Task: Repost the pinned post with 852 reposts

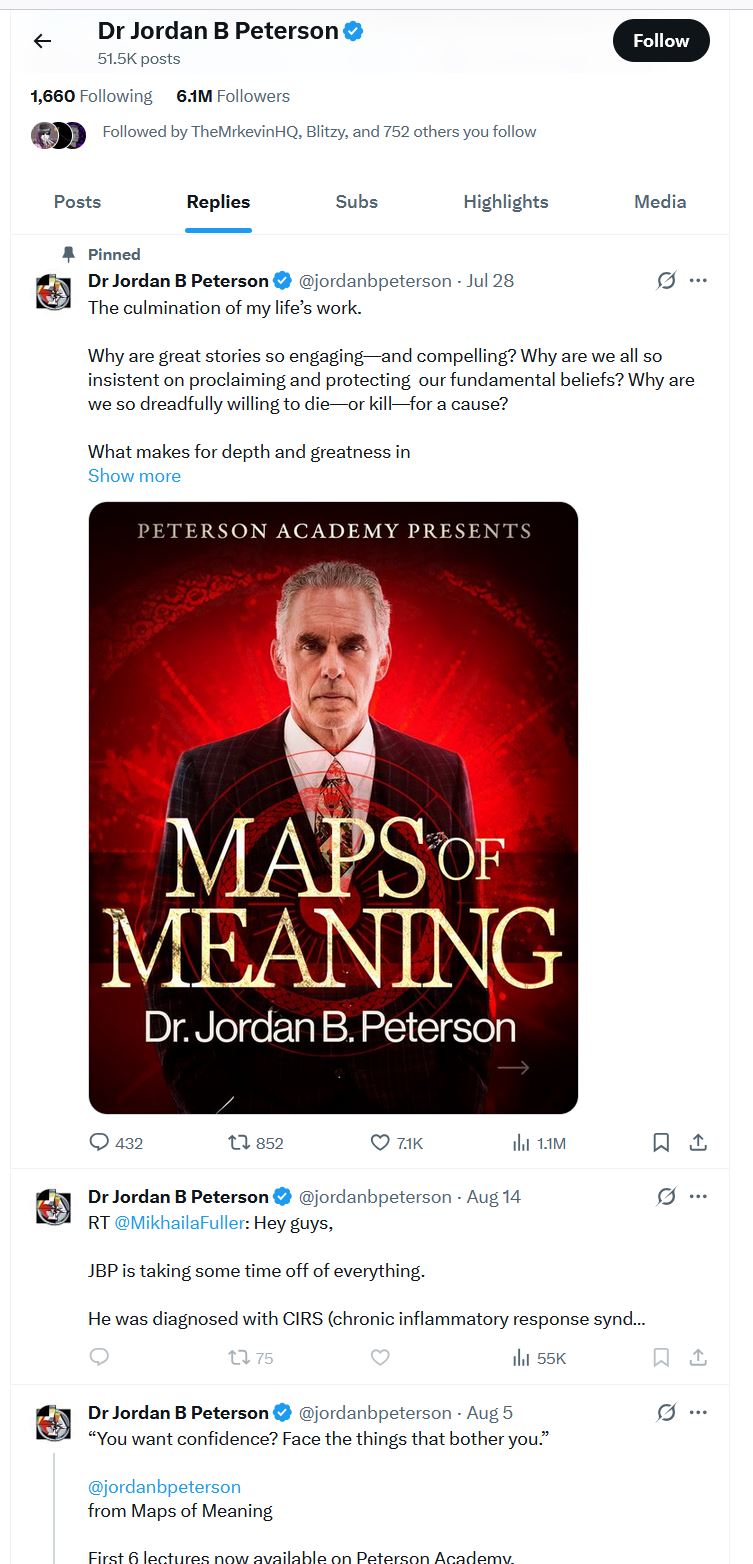Action: pos(240,1142)
